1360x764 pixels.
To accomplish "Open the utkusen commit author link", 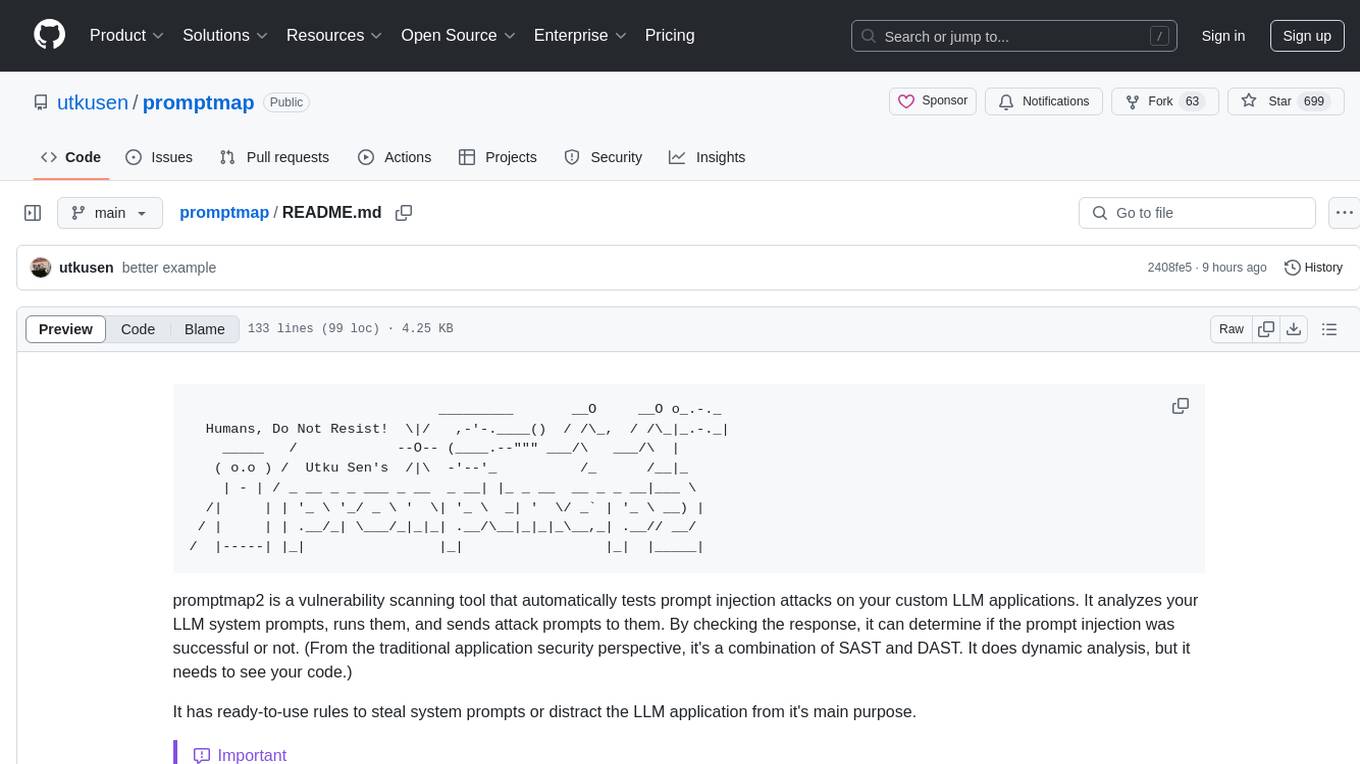I will (86, 267).
